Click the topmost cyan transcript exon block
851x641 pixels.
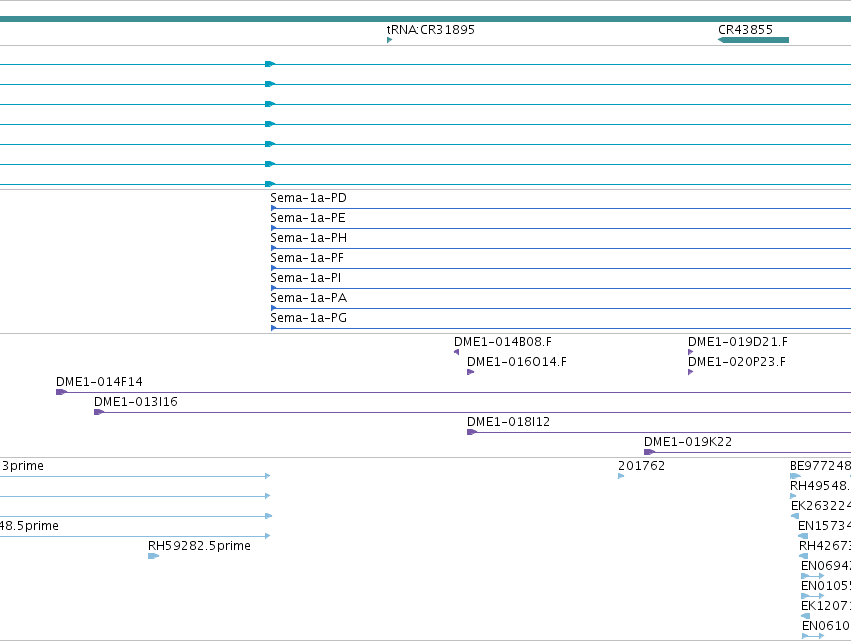click(x=270, y=64)
